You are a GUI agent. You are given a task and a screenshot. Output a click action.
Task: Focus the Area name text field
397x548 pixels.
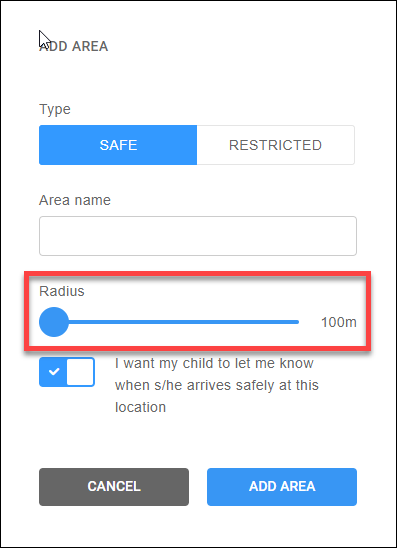(198, 236)
